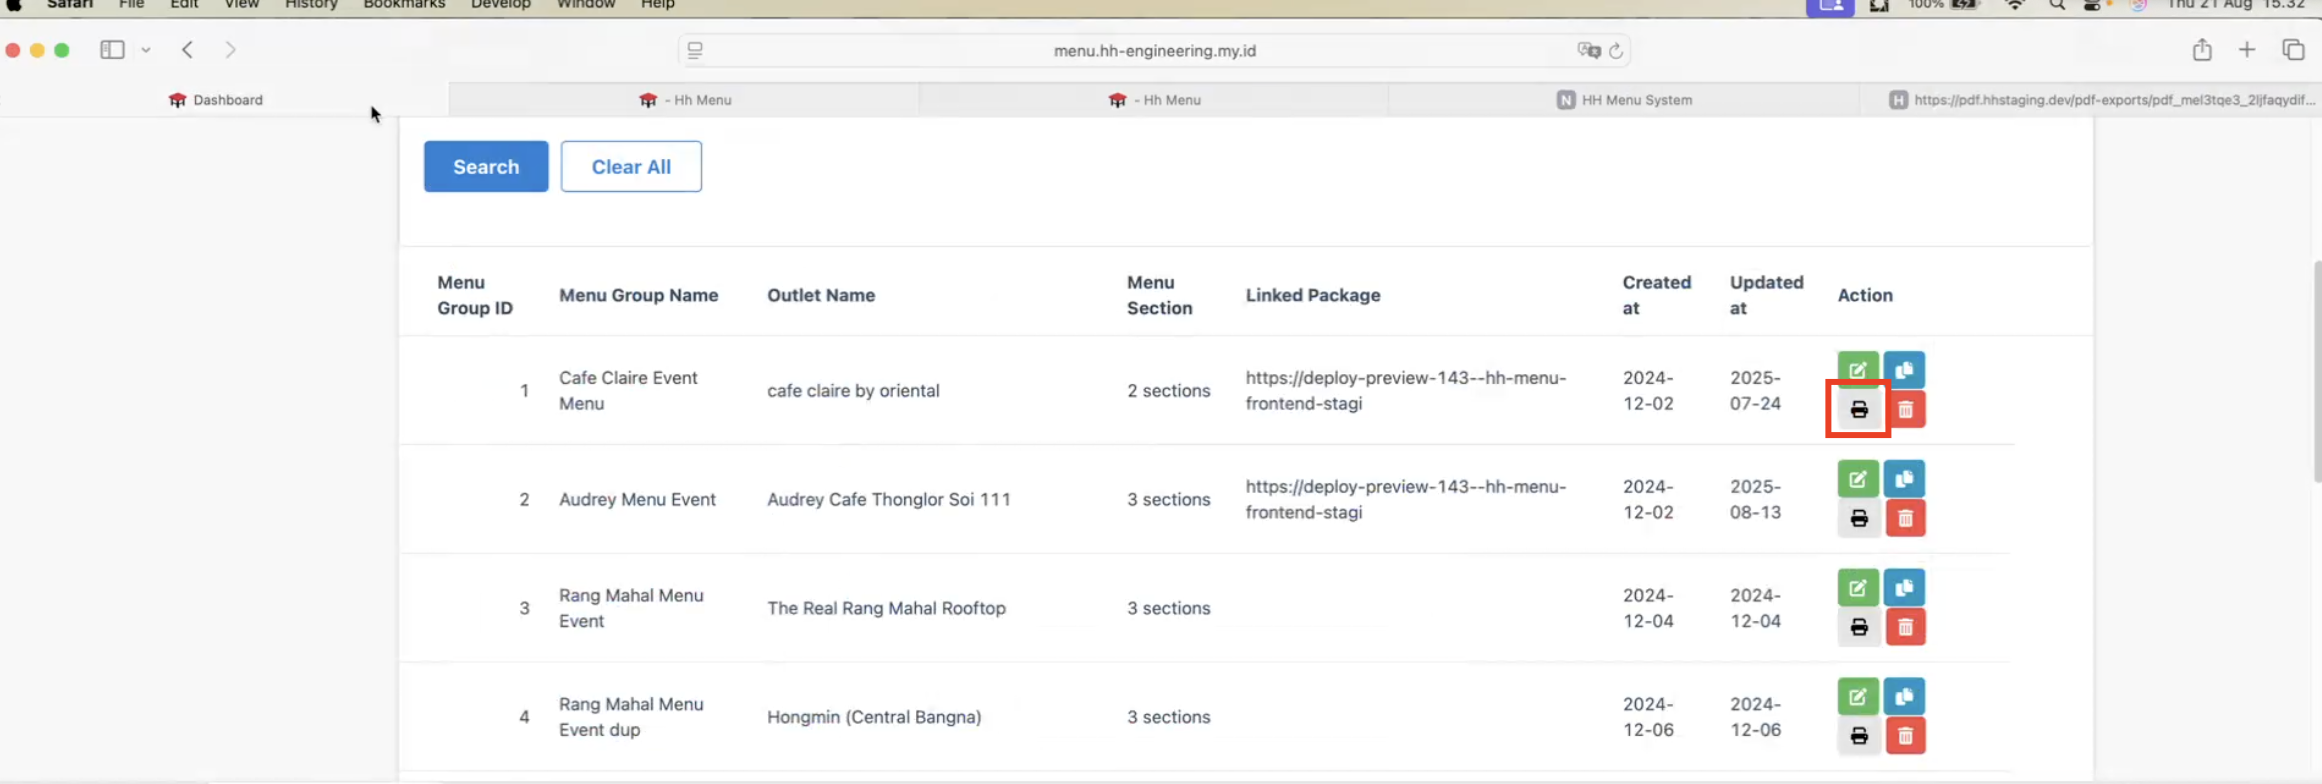Screen dimensions: 2322x784
Task: Expand the sidebar dropdown chevron
Action: [146, 50]
